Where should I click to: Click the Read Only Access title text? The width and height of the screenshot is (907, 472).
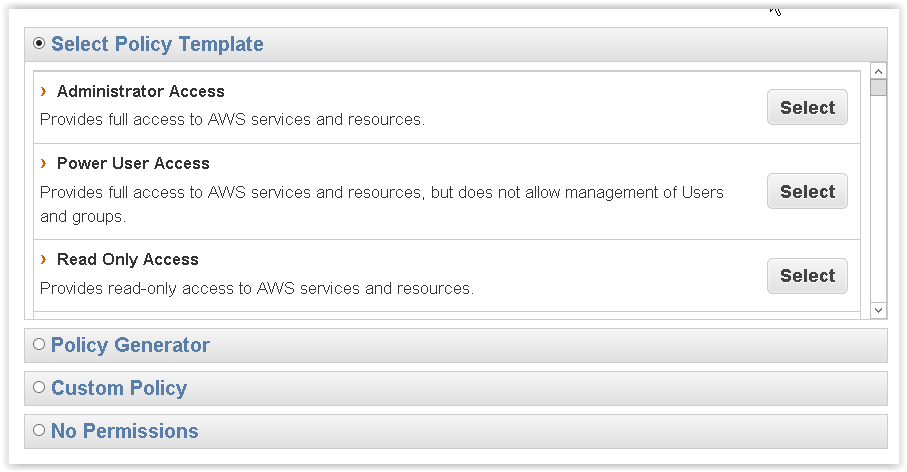pos(128,259)
